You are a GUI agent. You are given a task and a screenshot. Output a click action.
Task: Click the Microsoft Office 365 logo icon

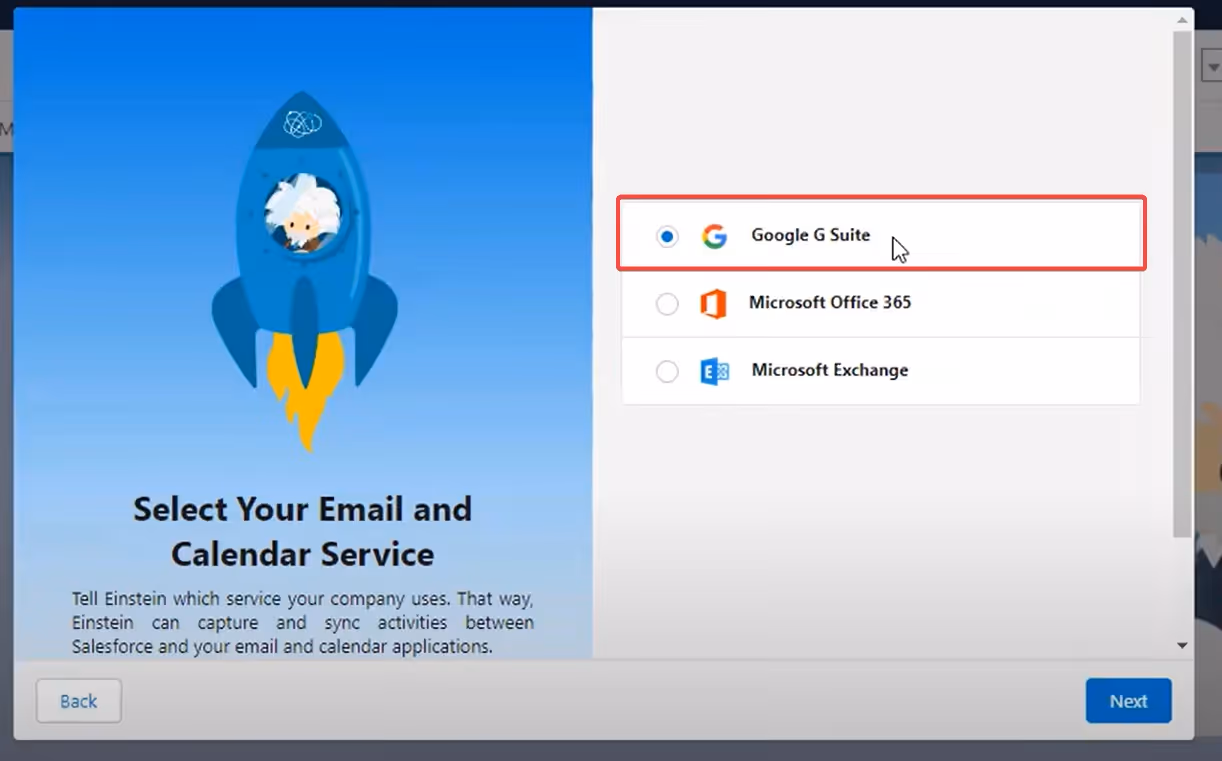click(x=713, y=304)
